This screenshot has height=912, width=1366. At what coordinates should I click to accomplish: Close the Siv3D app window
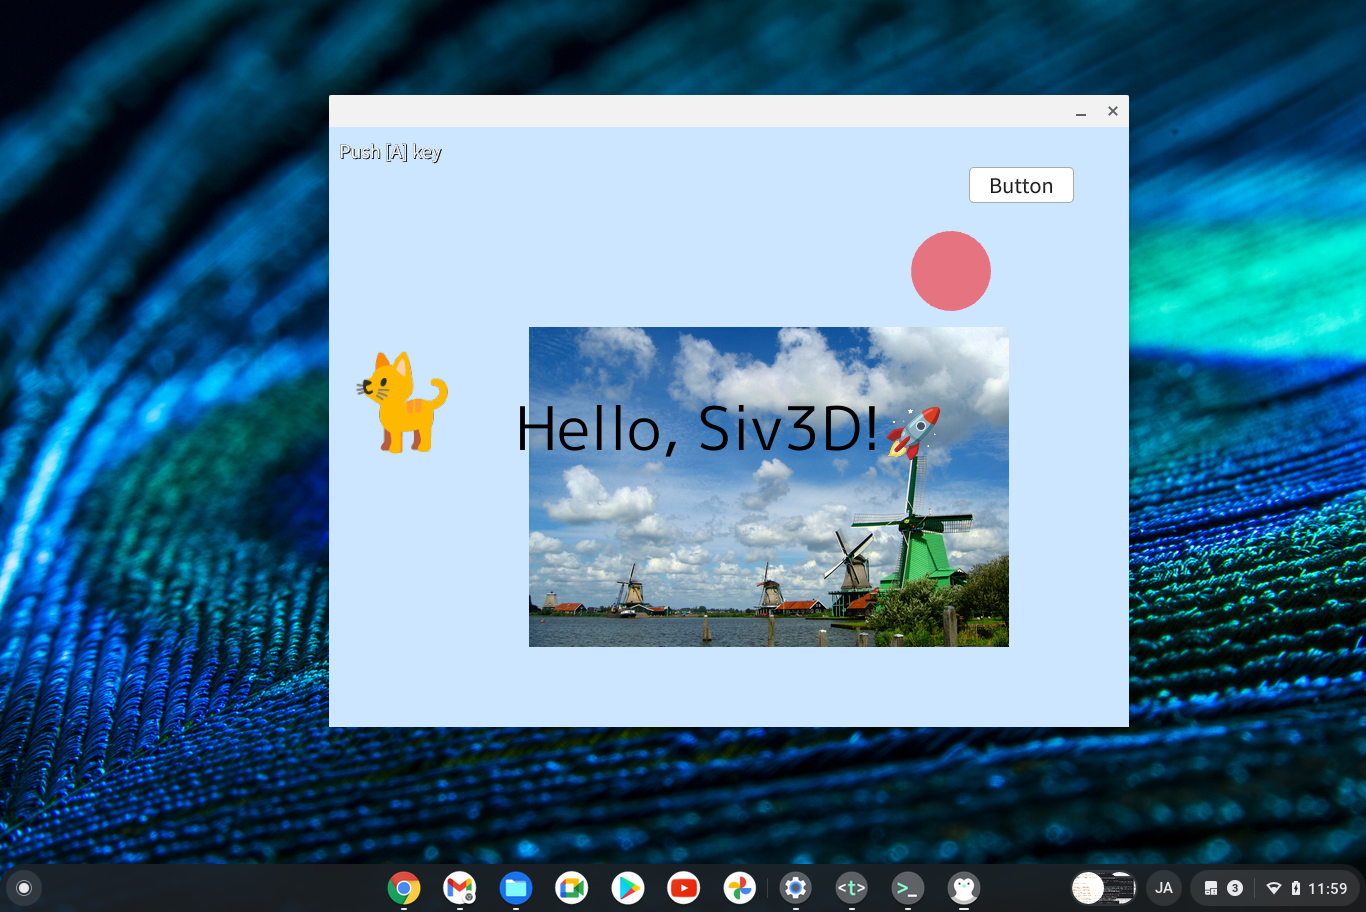(1113, 111)
